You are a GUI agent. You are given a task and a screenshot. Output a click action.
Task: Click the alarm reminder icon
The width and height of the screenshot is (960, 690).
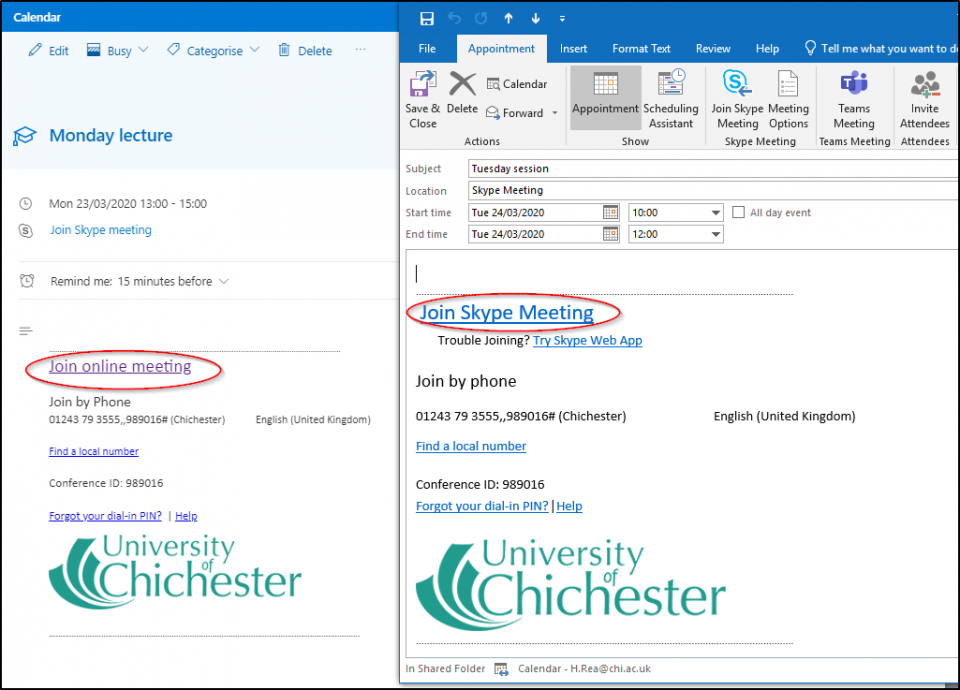[x=26, y=281]
